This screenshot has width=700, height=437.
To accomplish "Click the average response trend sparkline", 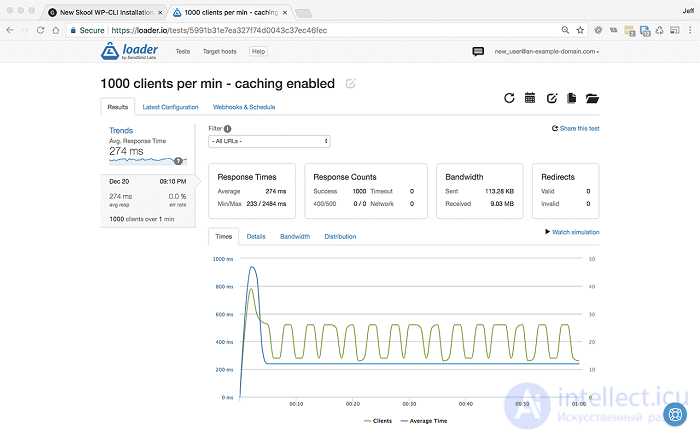I will pos(148,160).
